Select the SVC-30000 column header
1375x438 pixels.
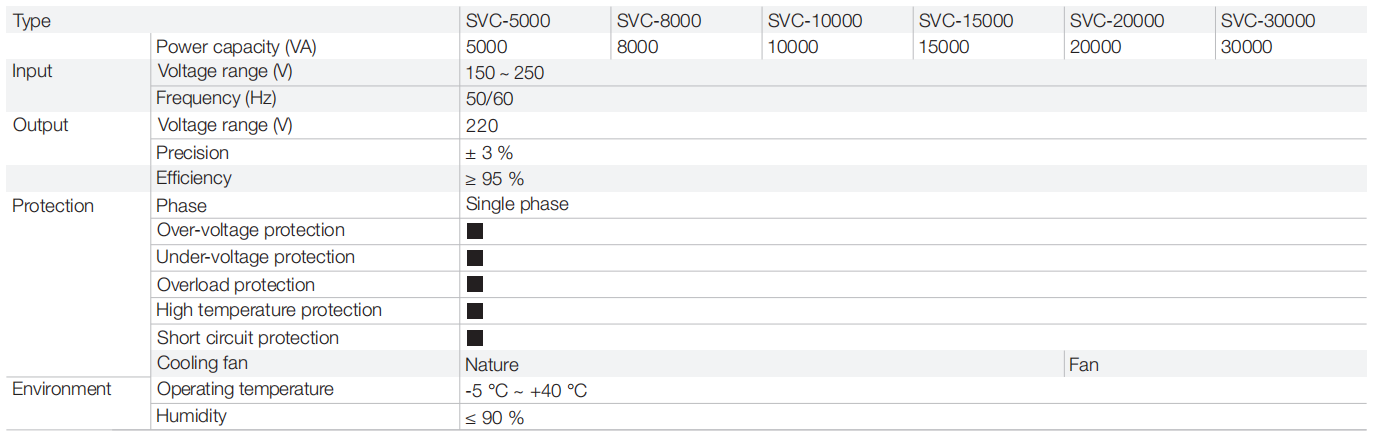point(1268,21)
